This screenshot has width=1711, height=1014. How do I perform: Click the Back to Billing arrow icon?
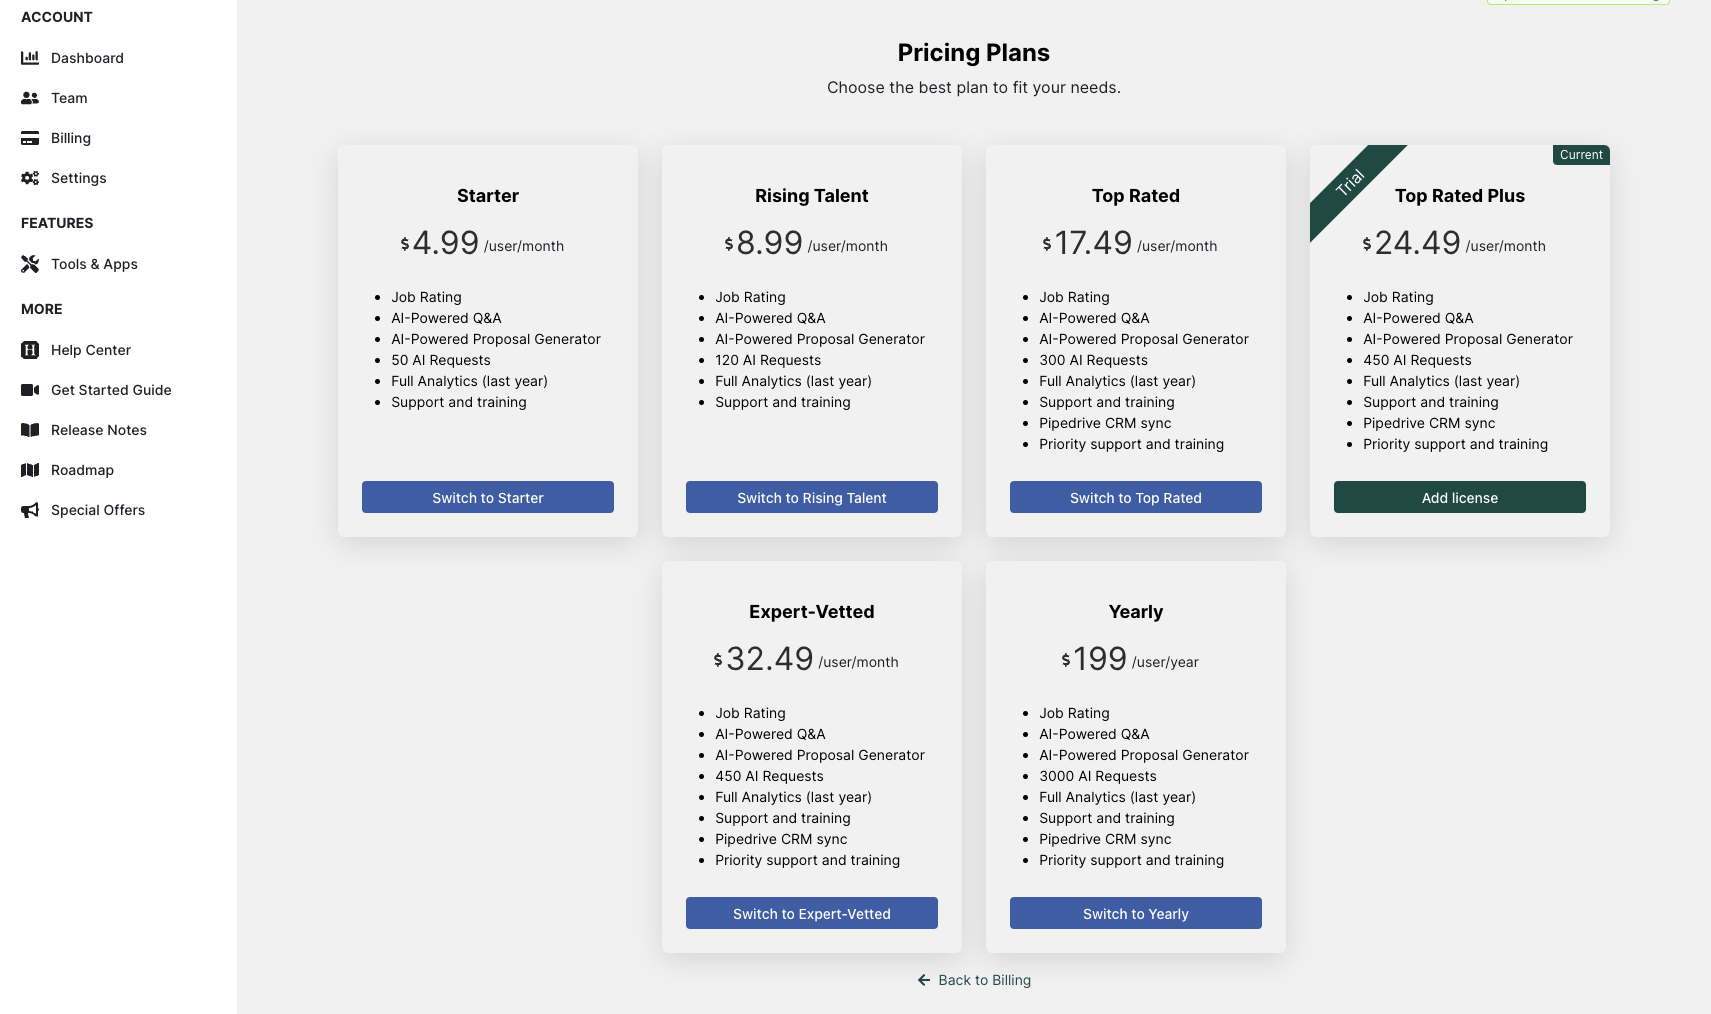click(924, 980)
